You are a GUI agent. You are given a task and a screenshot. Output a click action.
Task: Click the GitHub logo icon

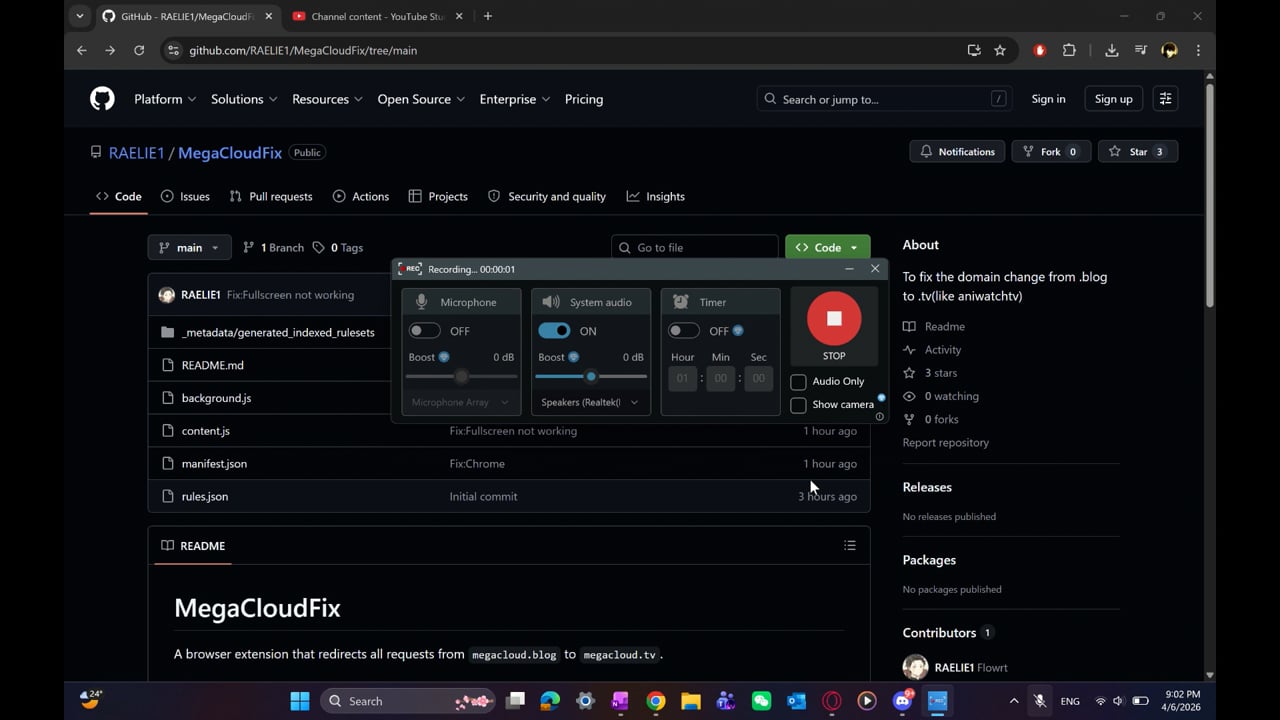click(x=102, y=98)
